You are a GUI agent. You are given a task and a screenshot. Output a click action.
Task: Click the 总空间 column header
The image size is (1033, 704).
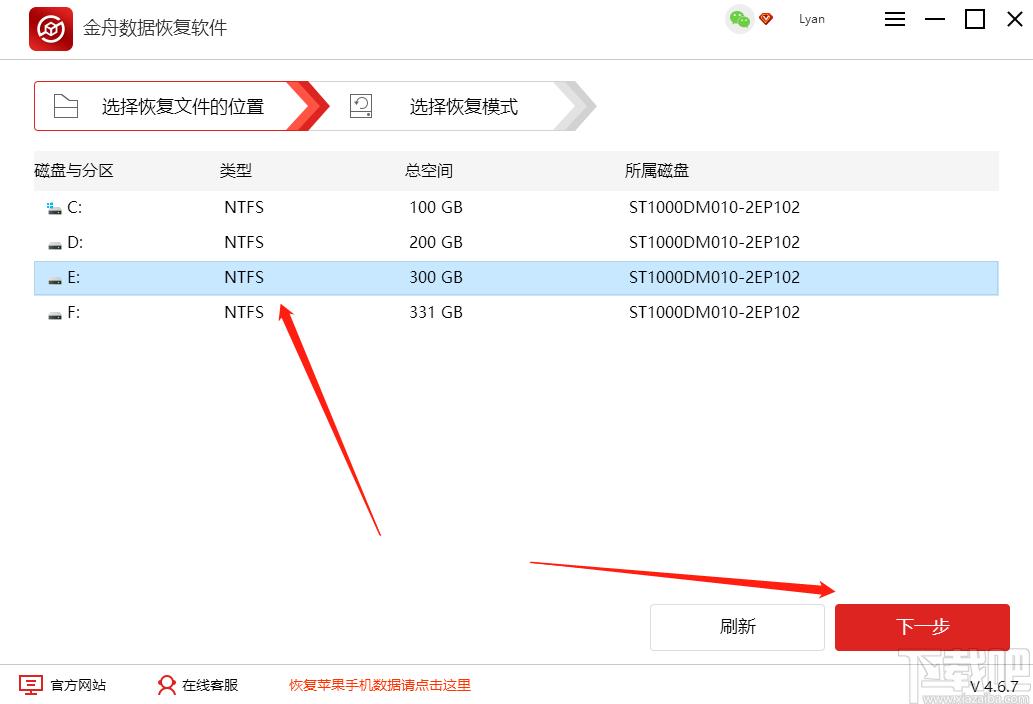429,171
